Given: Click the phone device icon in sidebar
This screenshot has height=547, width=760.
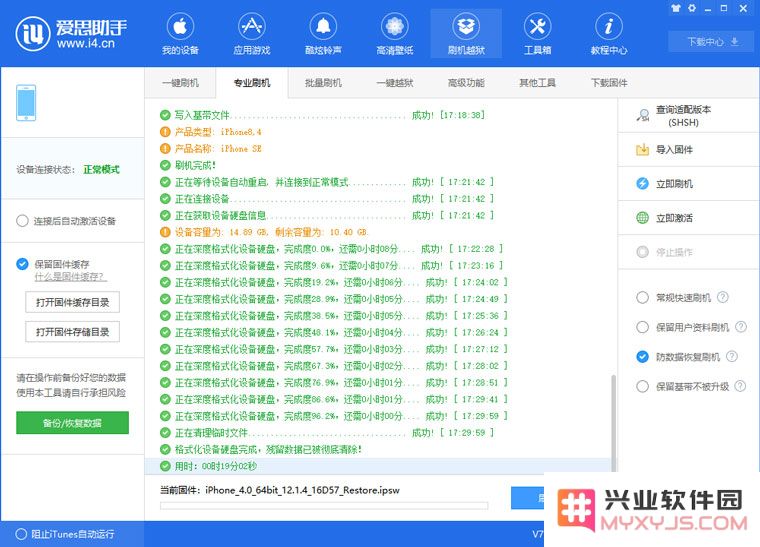Looking at the screenshot, I should tap(26, 103).
